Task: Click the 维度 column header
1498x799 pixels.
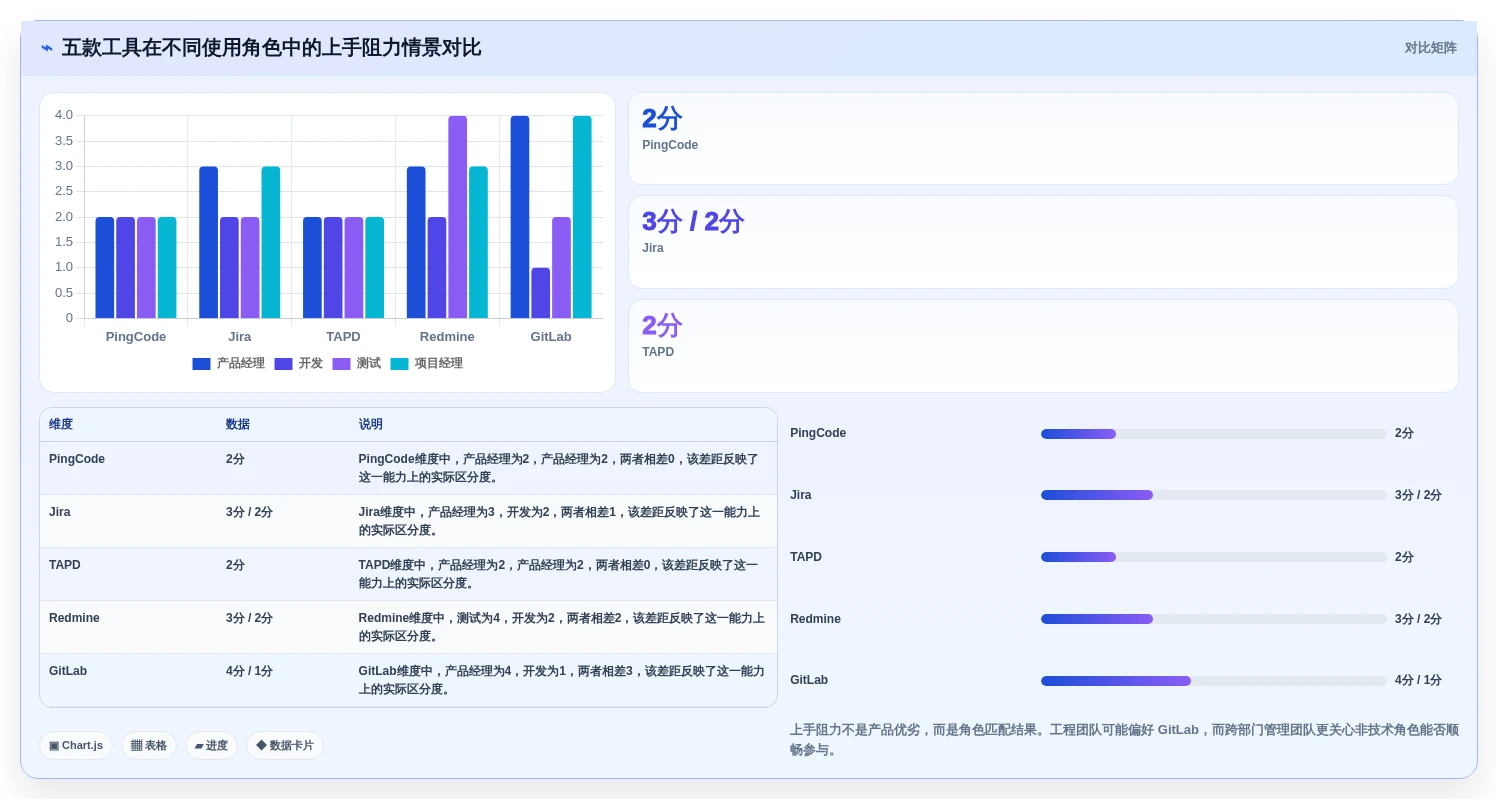Action: point(61,425)
